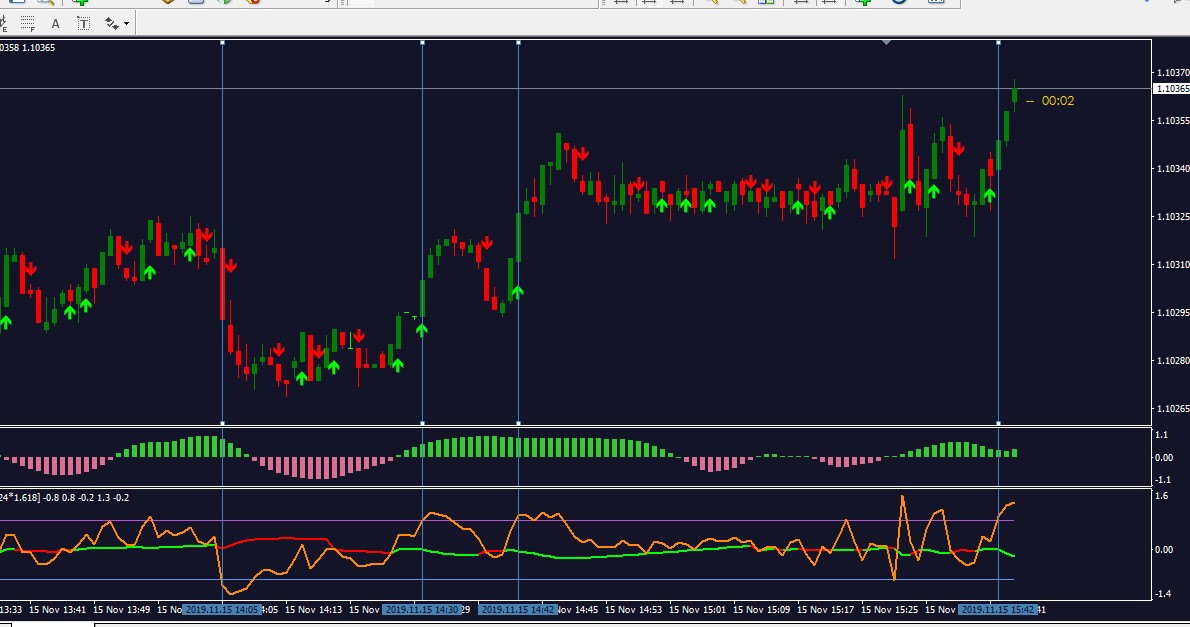Viewport: 1190px width, 627px height.
Task: Expand the Arrows tool dropdown arrow
Action: pos(126,24)
